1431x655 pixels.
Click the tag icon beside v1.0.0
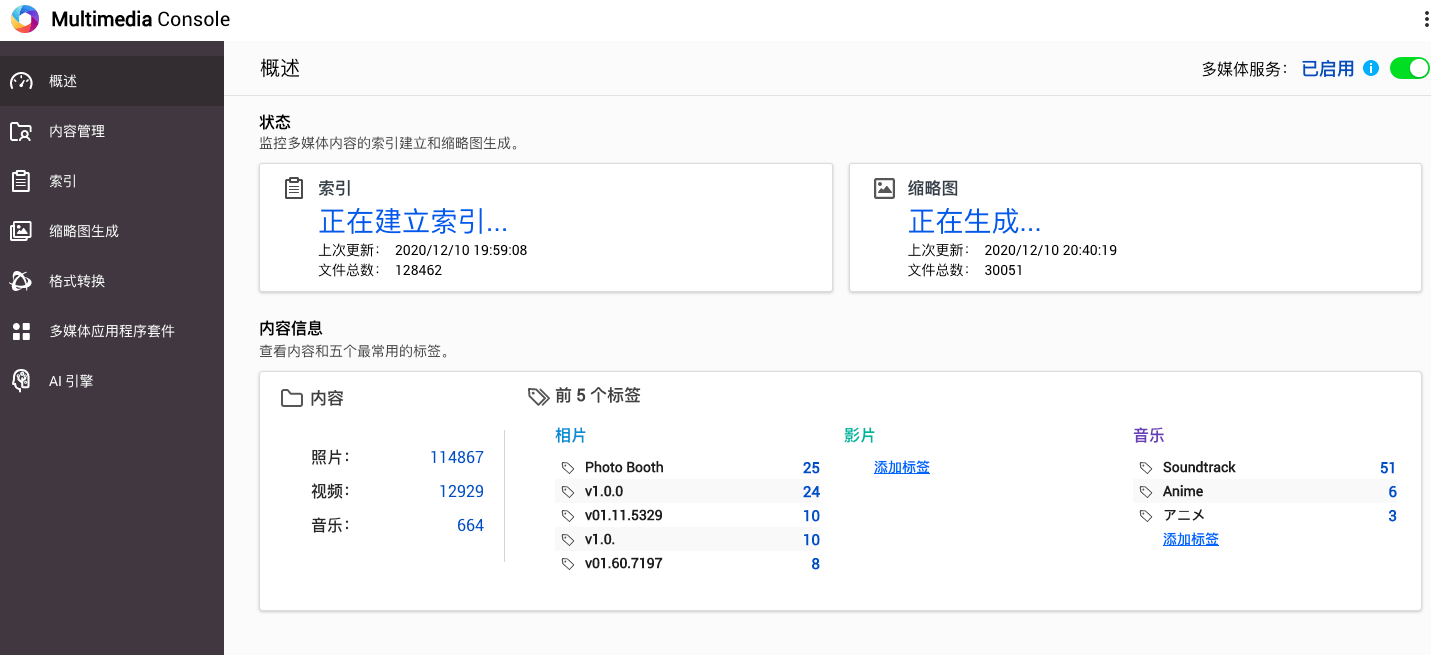568,492
